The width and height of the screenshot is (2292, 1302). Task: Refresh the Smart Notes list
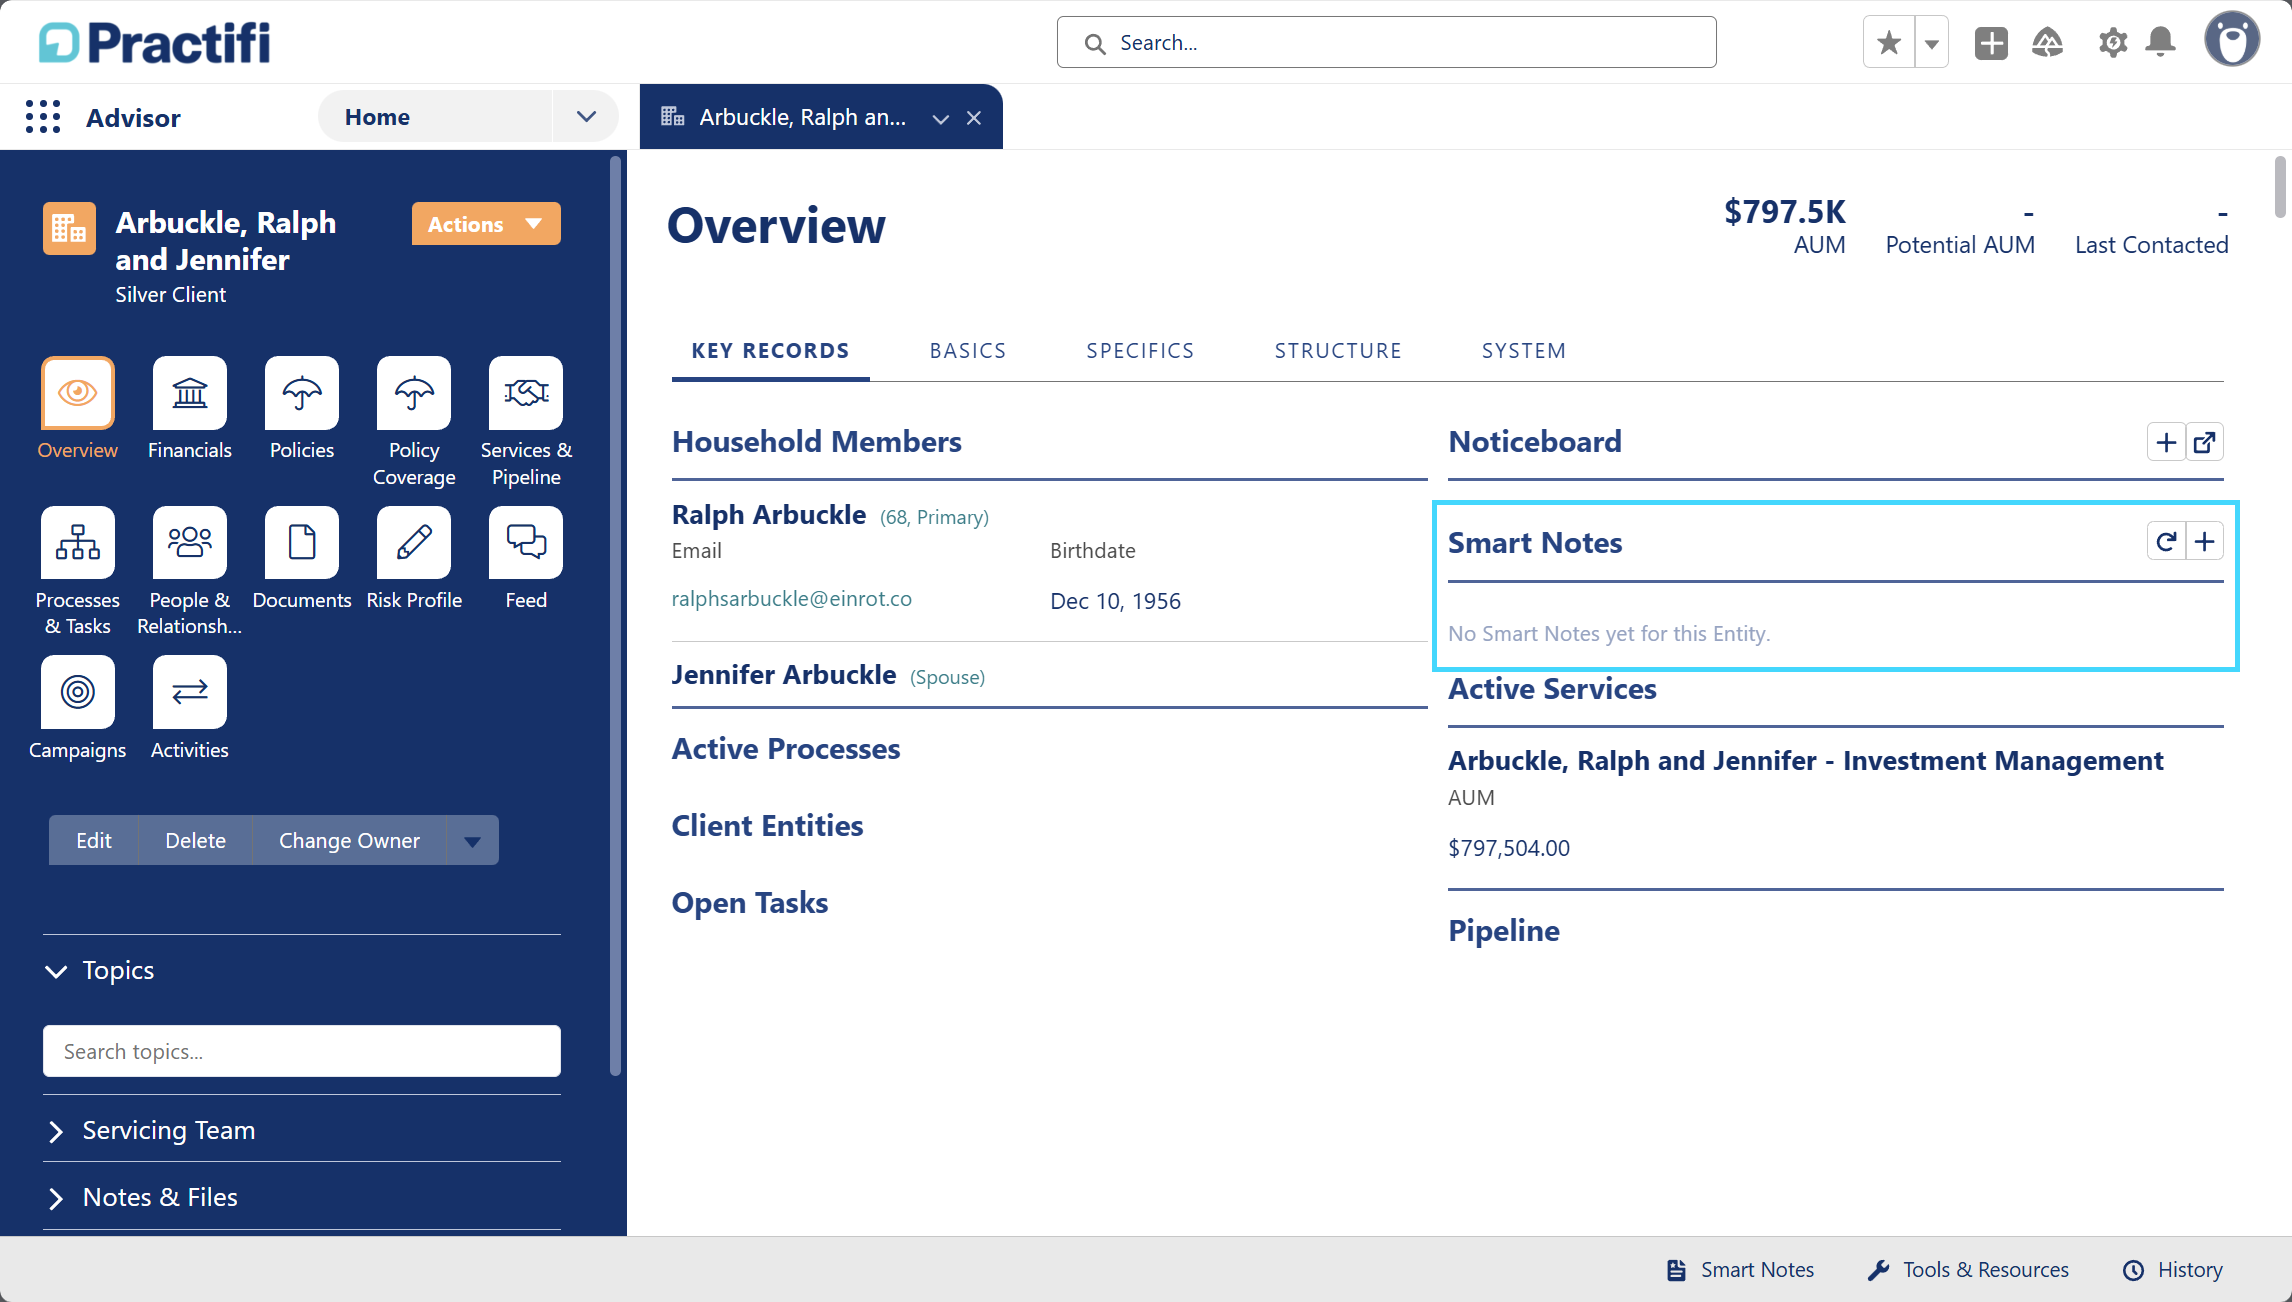click(2166, 542)
